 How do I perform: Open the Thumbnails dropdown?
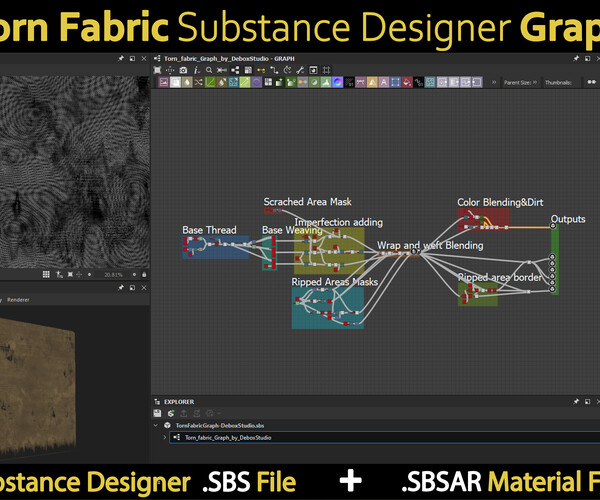558,82
